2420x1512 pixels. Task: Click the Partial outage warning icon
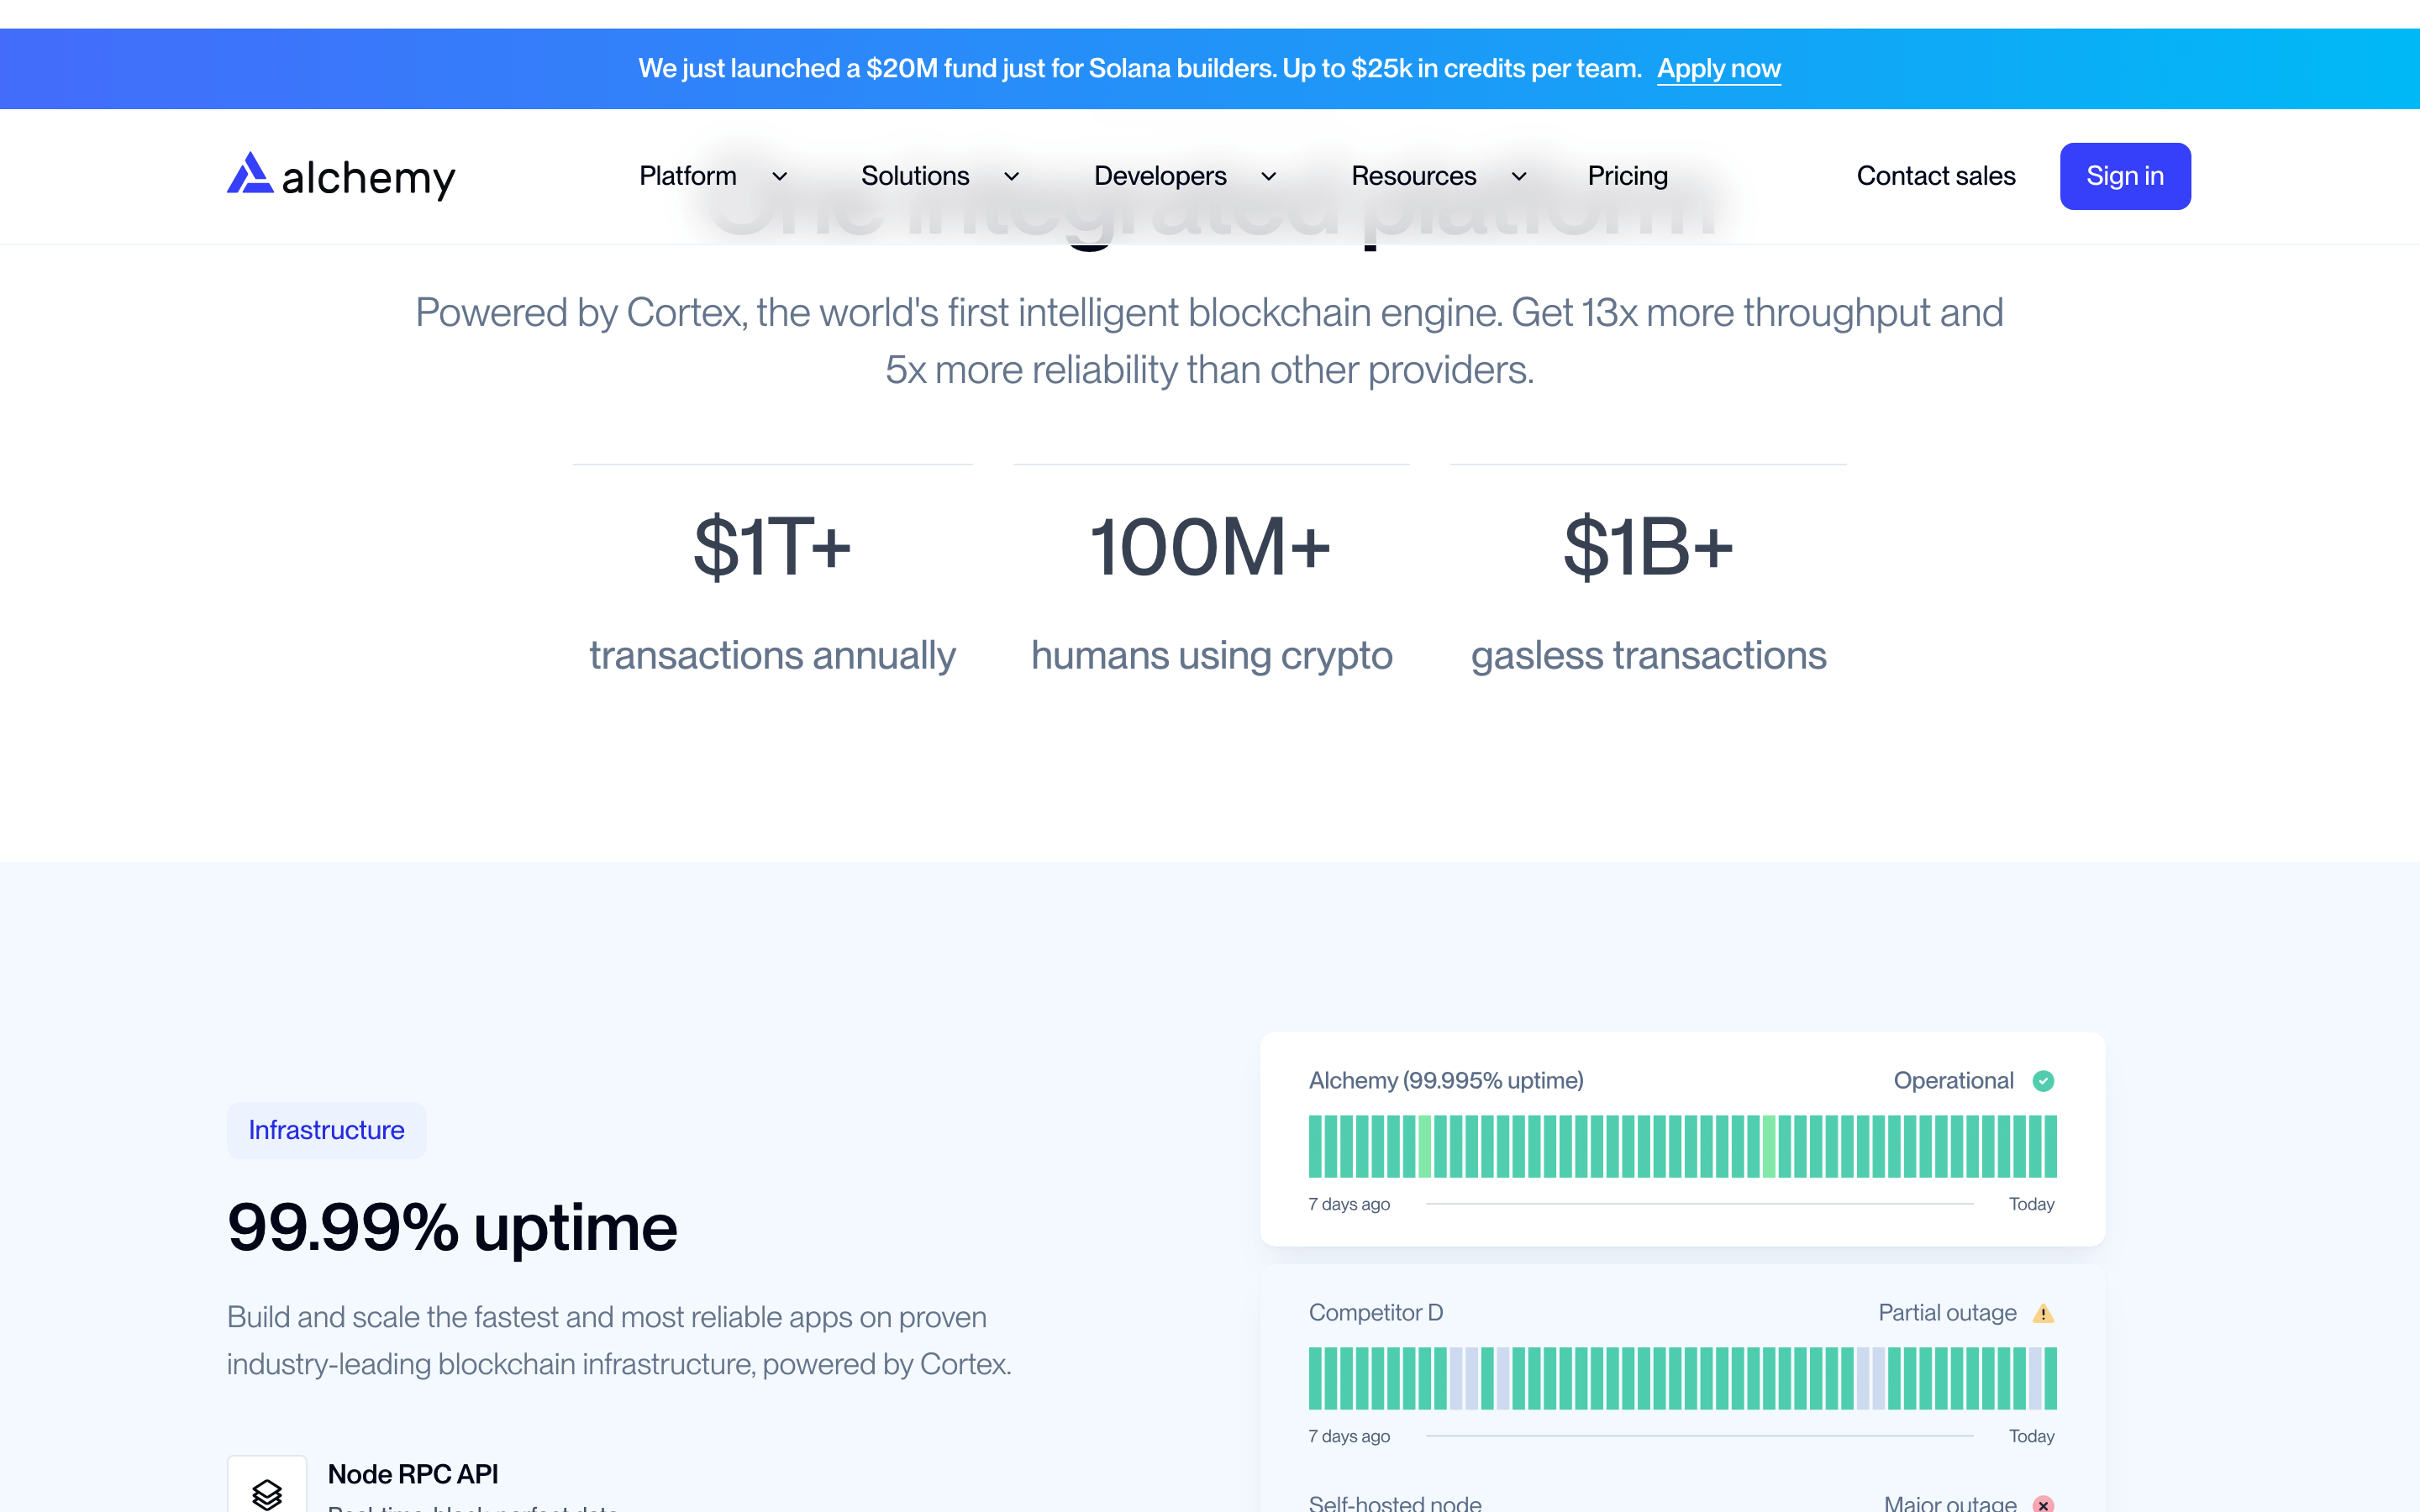click(2043, 1313)
